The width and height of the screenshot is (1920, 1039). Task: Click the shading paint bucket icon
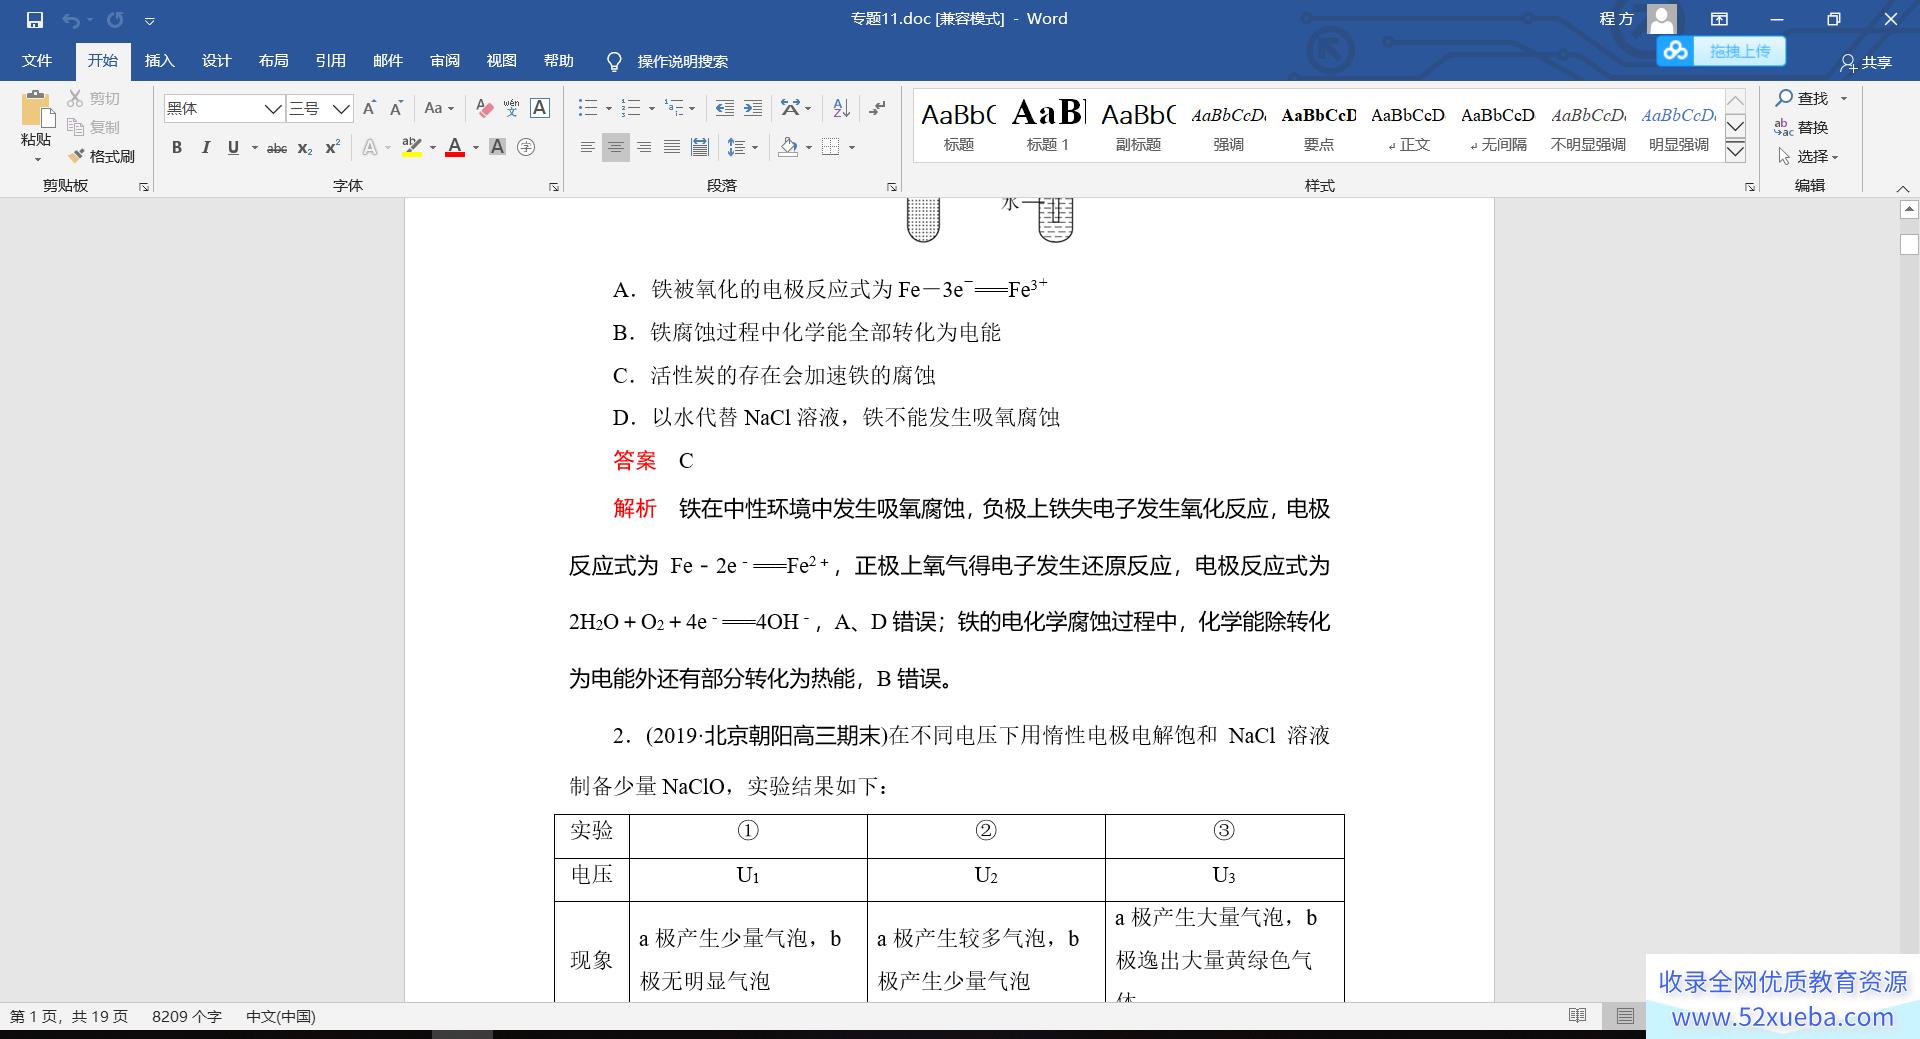(x=788, y=147)
